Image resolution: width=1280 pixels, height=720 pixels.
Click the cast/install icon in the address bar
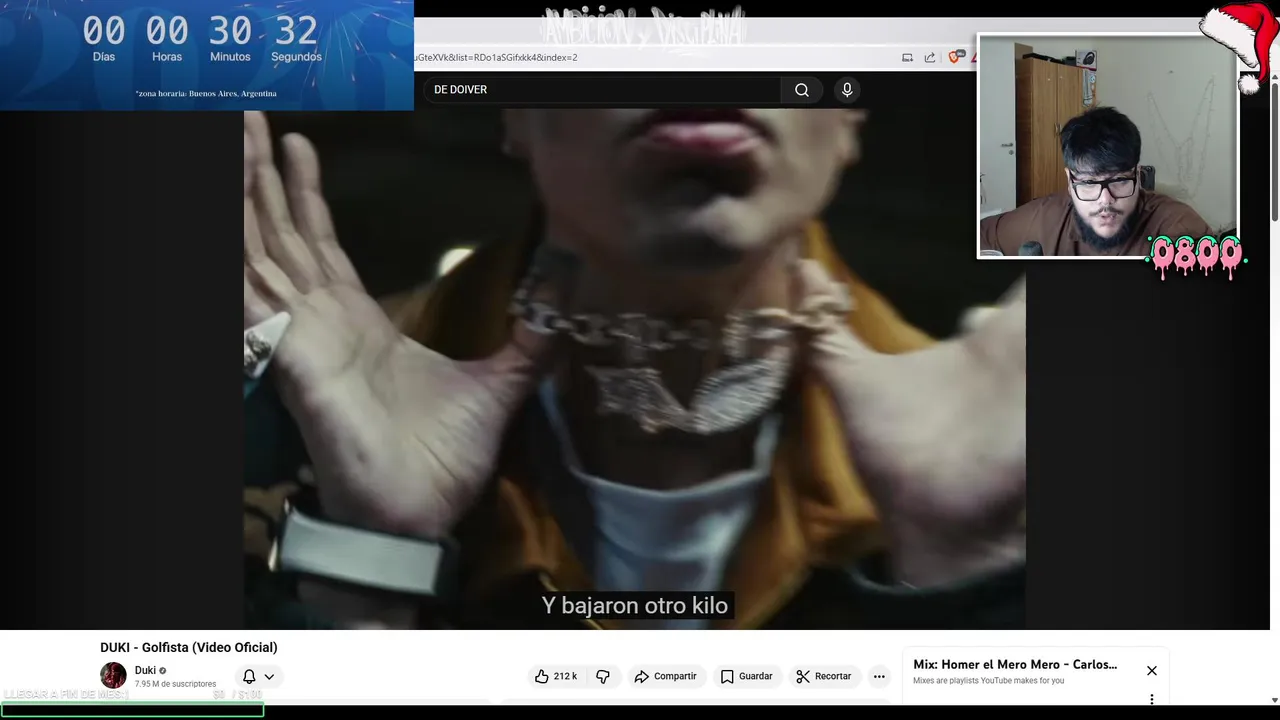907,57
